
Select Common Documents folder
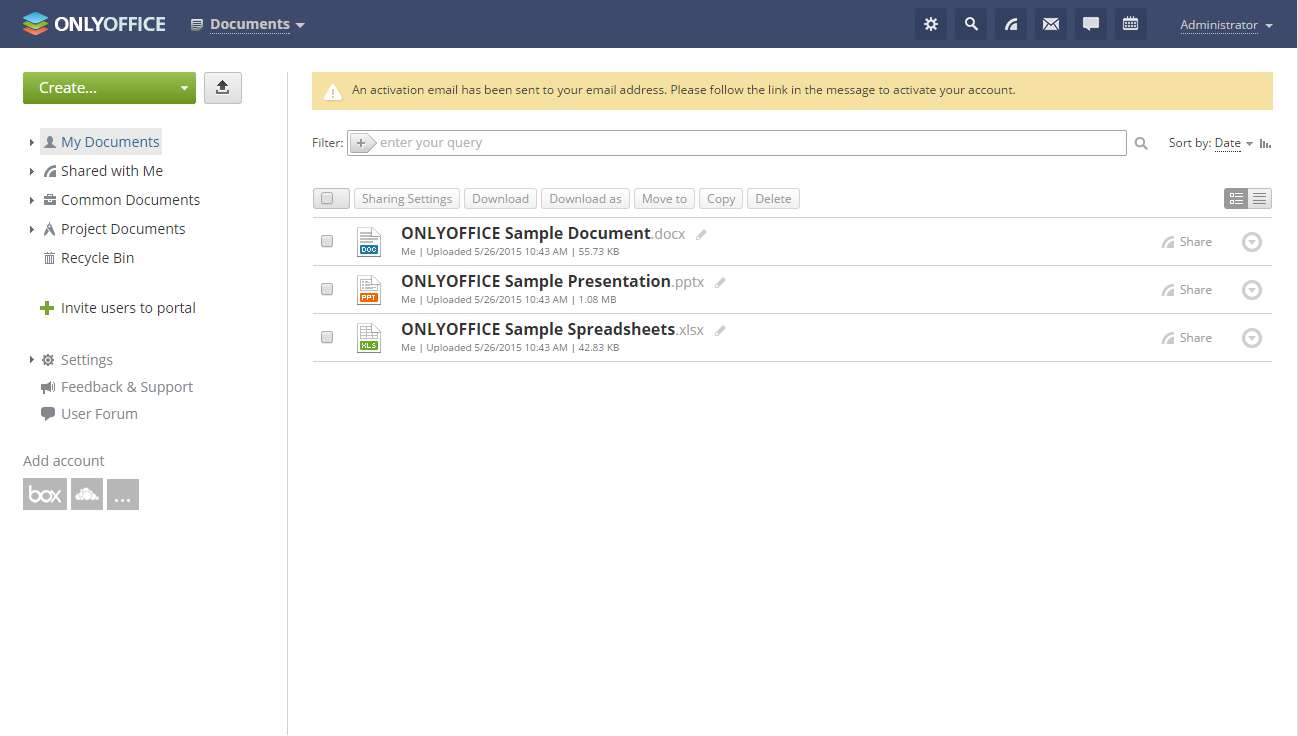130,200
